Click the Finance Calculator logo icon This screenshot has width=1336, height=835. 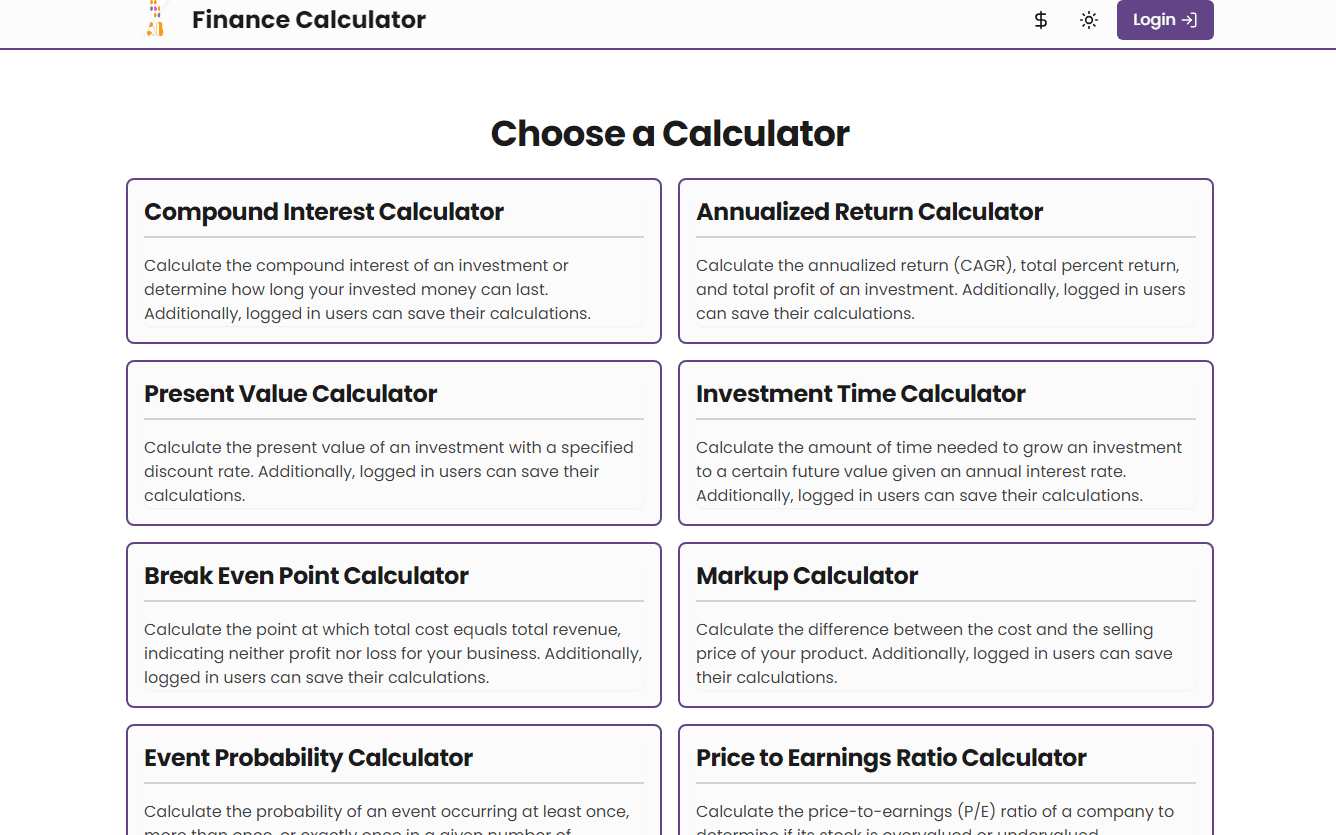155,19
